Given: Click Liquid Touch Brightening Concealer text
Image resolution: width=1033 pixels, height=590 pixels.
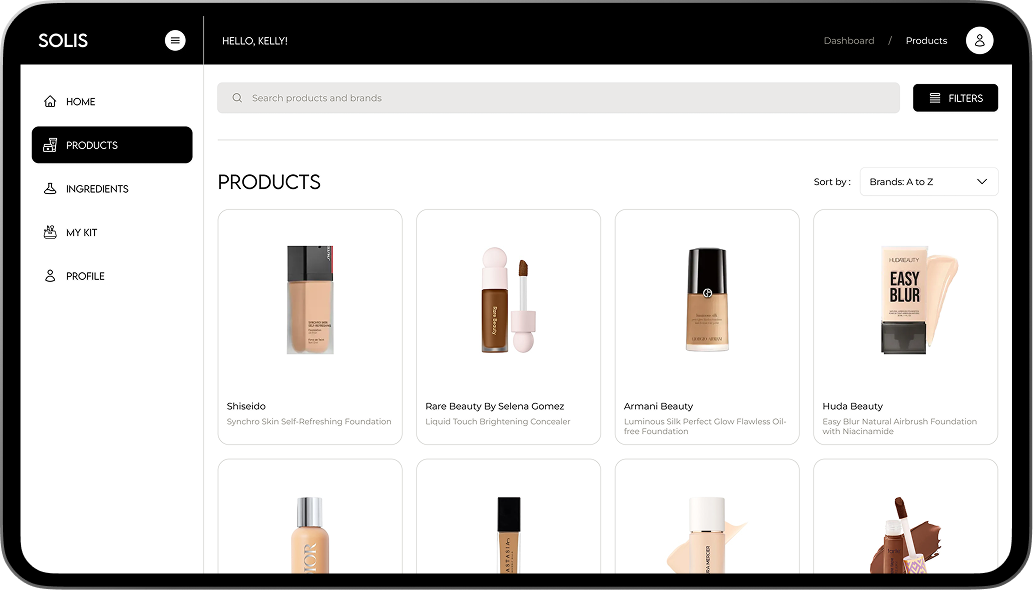Looking at the screenshot, I should 497,421.
